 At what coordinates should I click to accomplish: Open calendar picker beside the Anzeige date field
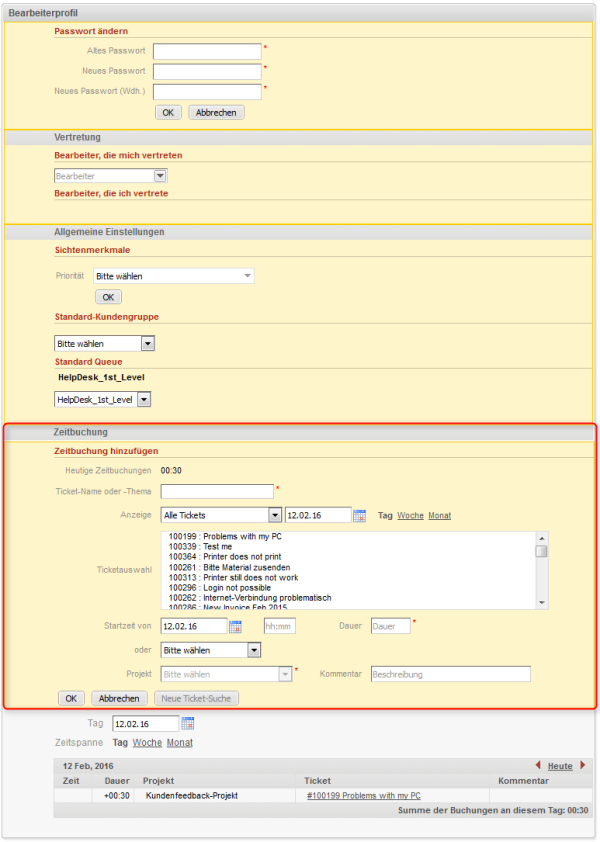pos(361,515)
